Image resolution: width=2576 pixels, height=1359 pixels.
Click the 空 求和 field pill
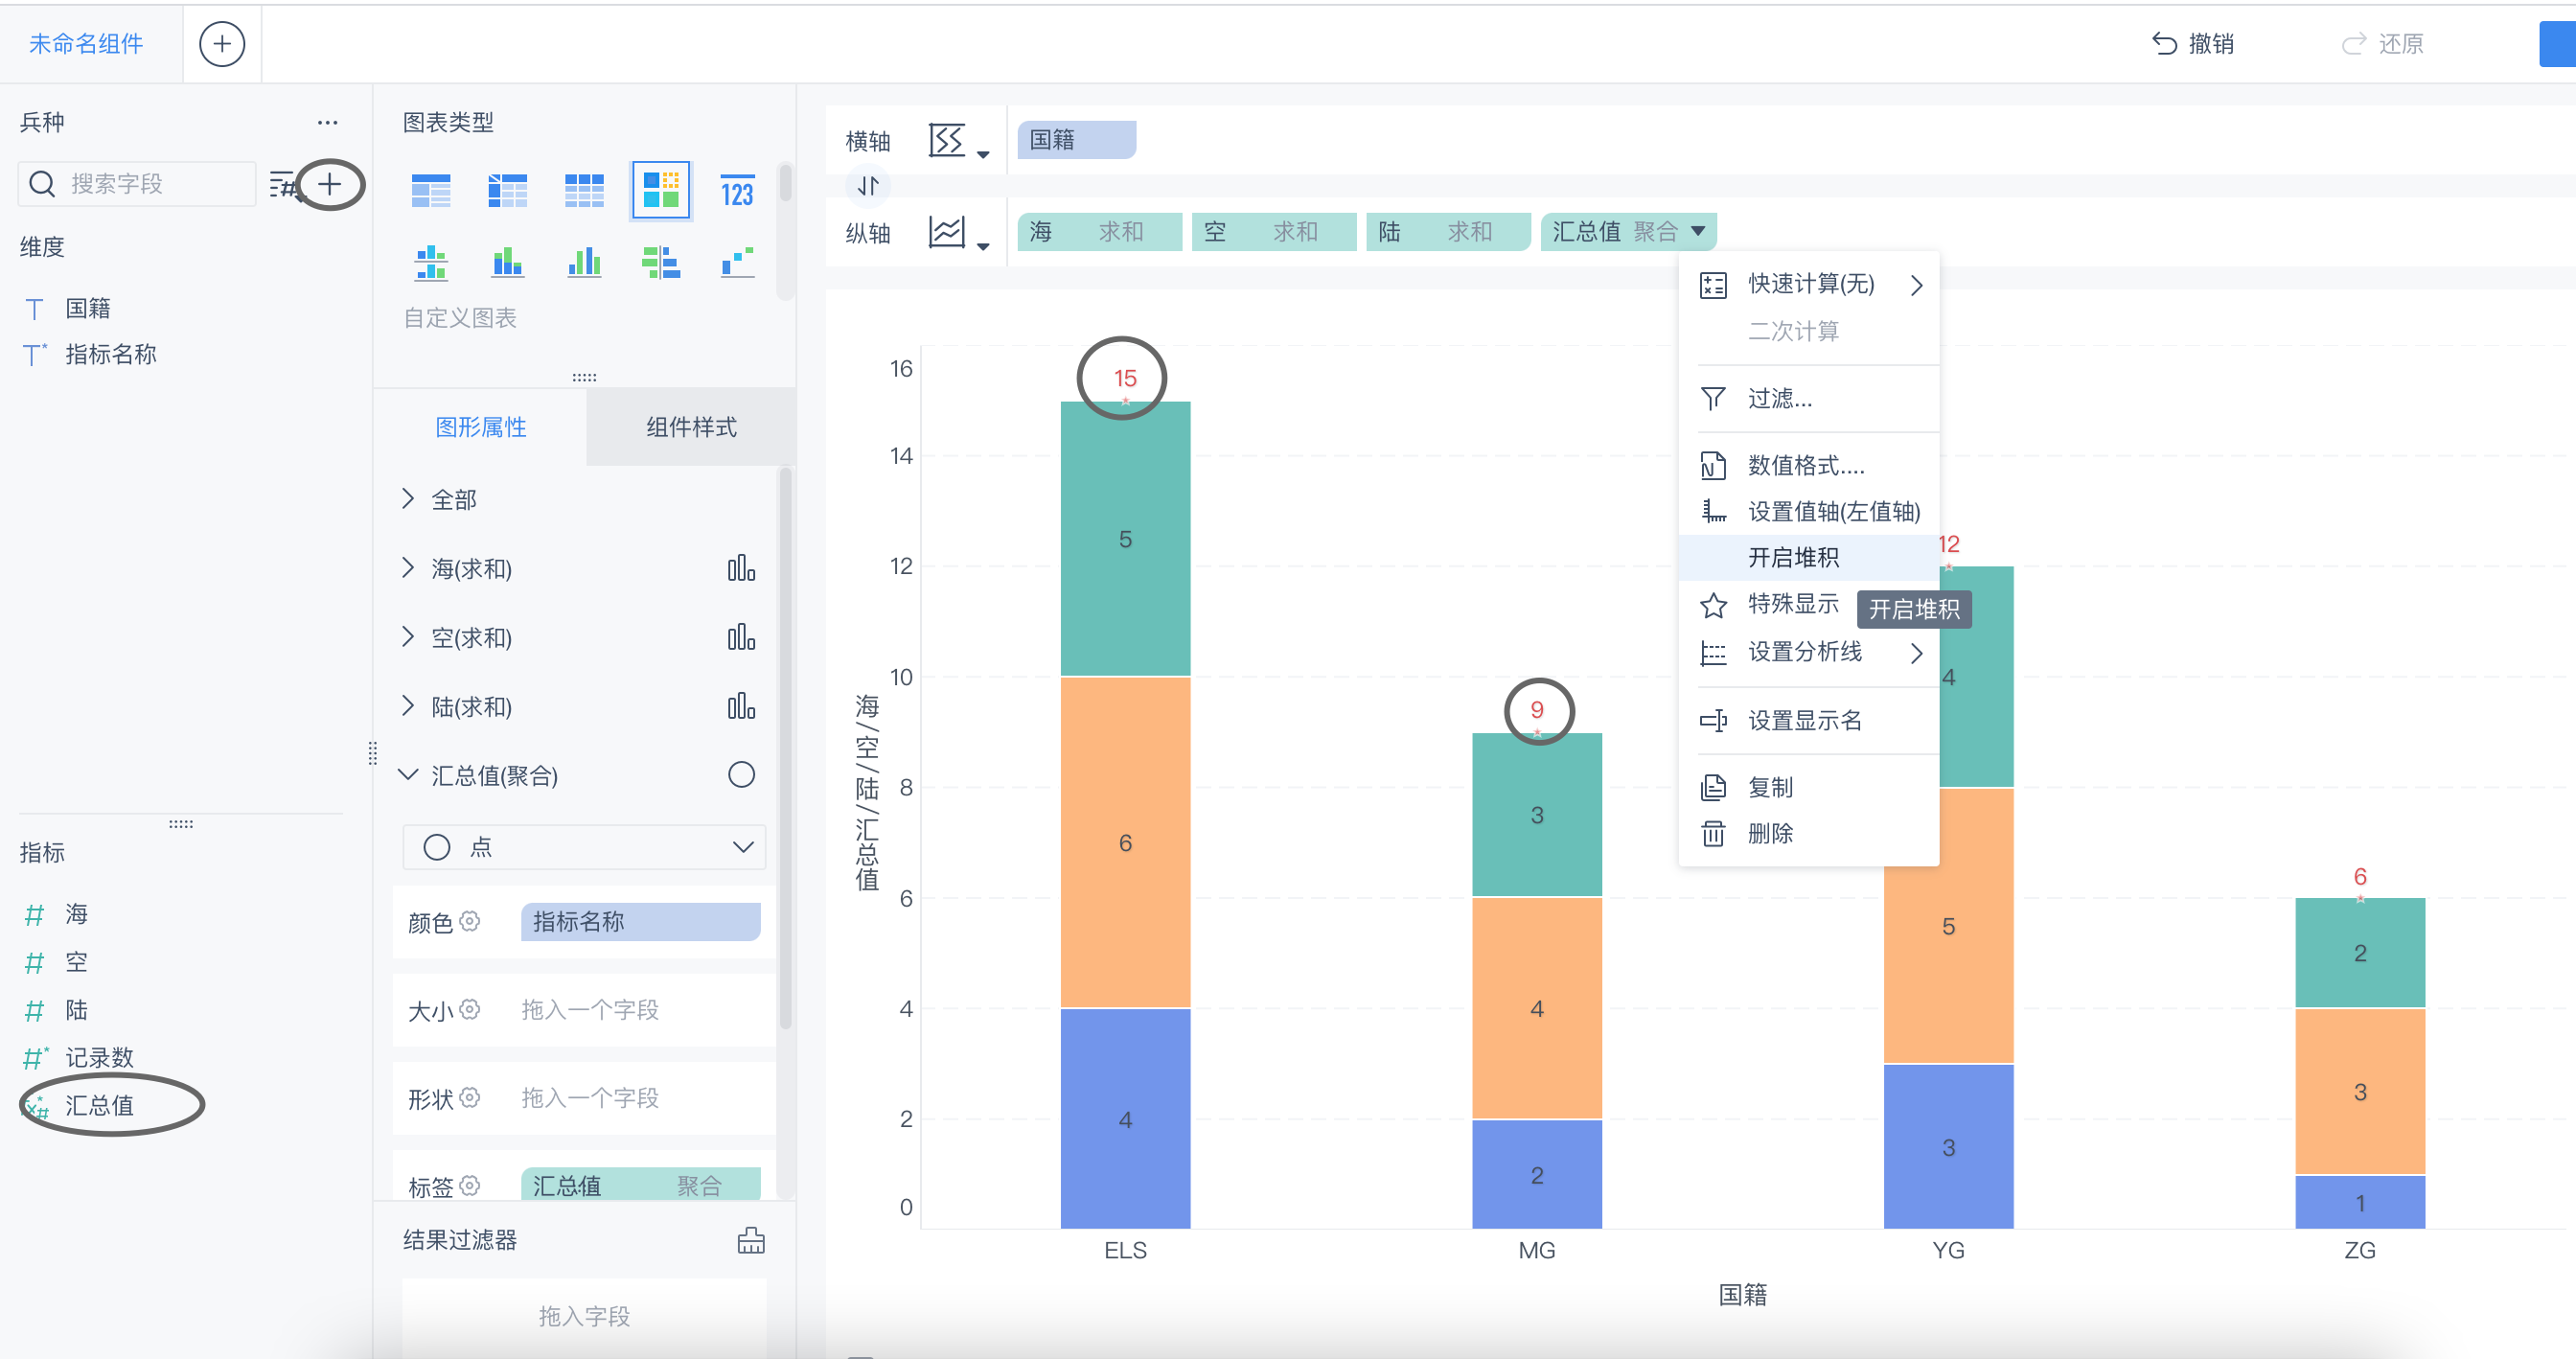tap(1274, 232)
